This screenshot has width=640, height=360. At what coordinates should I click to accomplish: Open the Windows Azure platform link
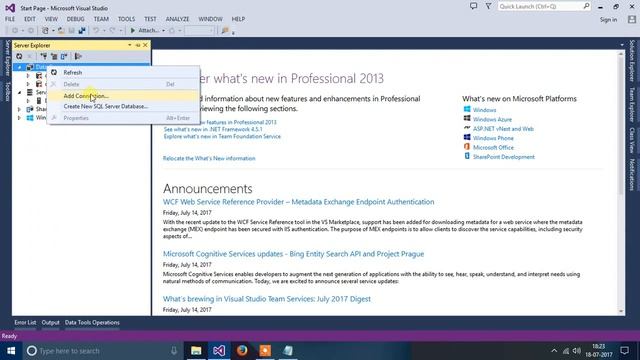click(492, 120)
